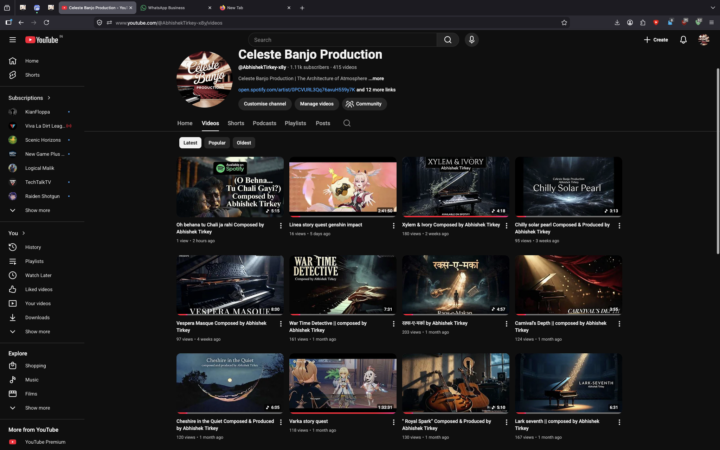The width and height of the screenshot is (720, 450).
Task: Click the YouTube logo
Action: pyautogui.click(x=42, y=40)
